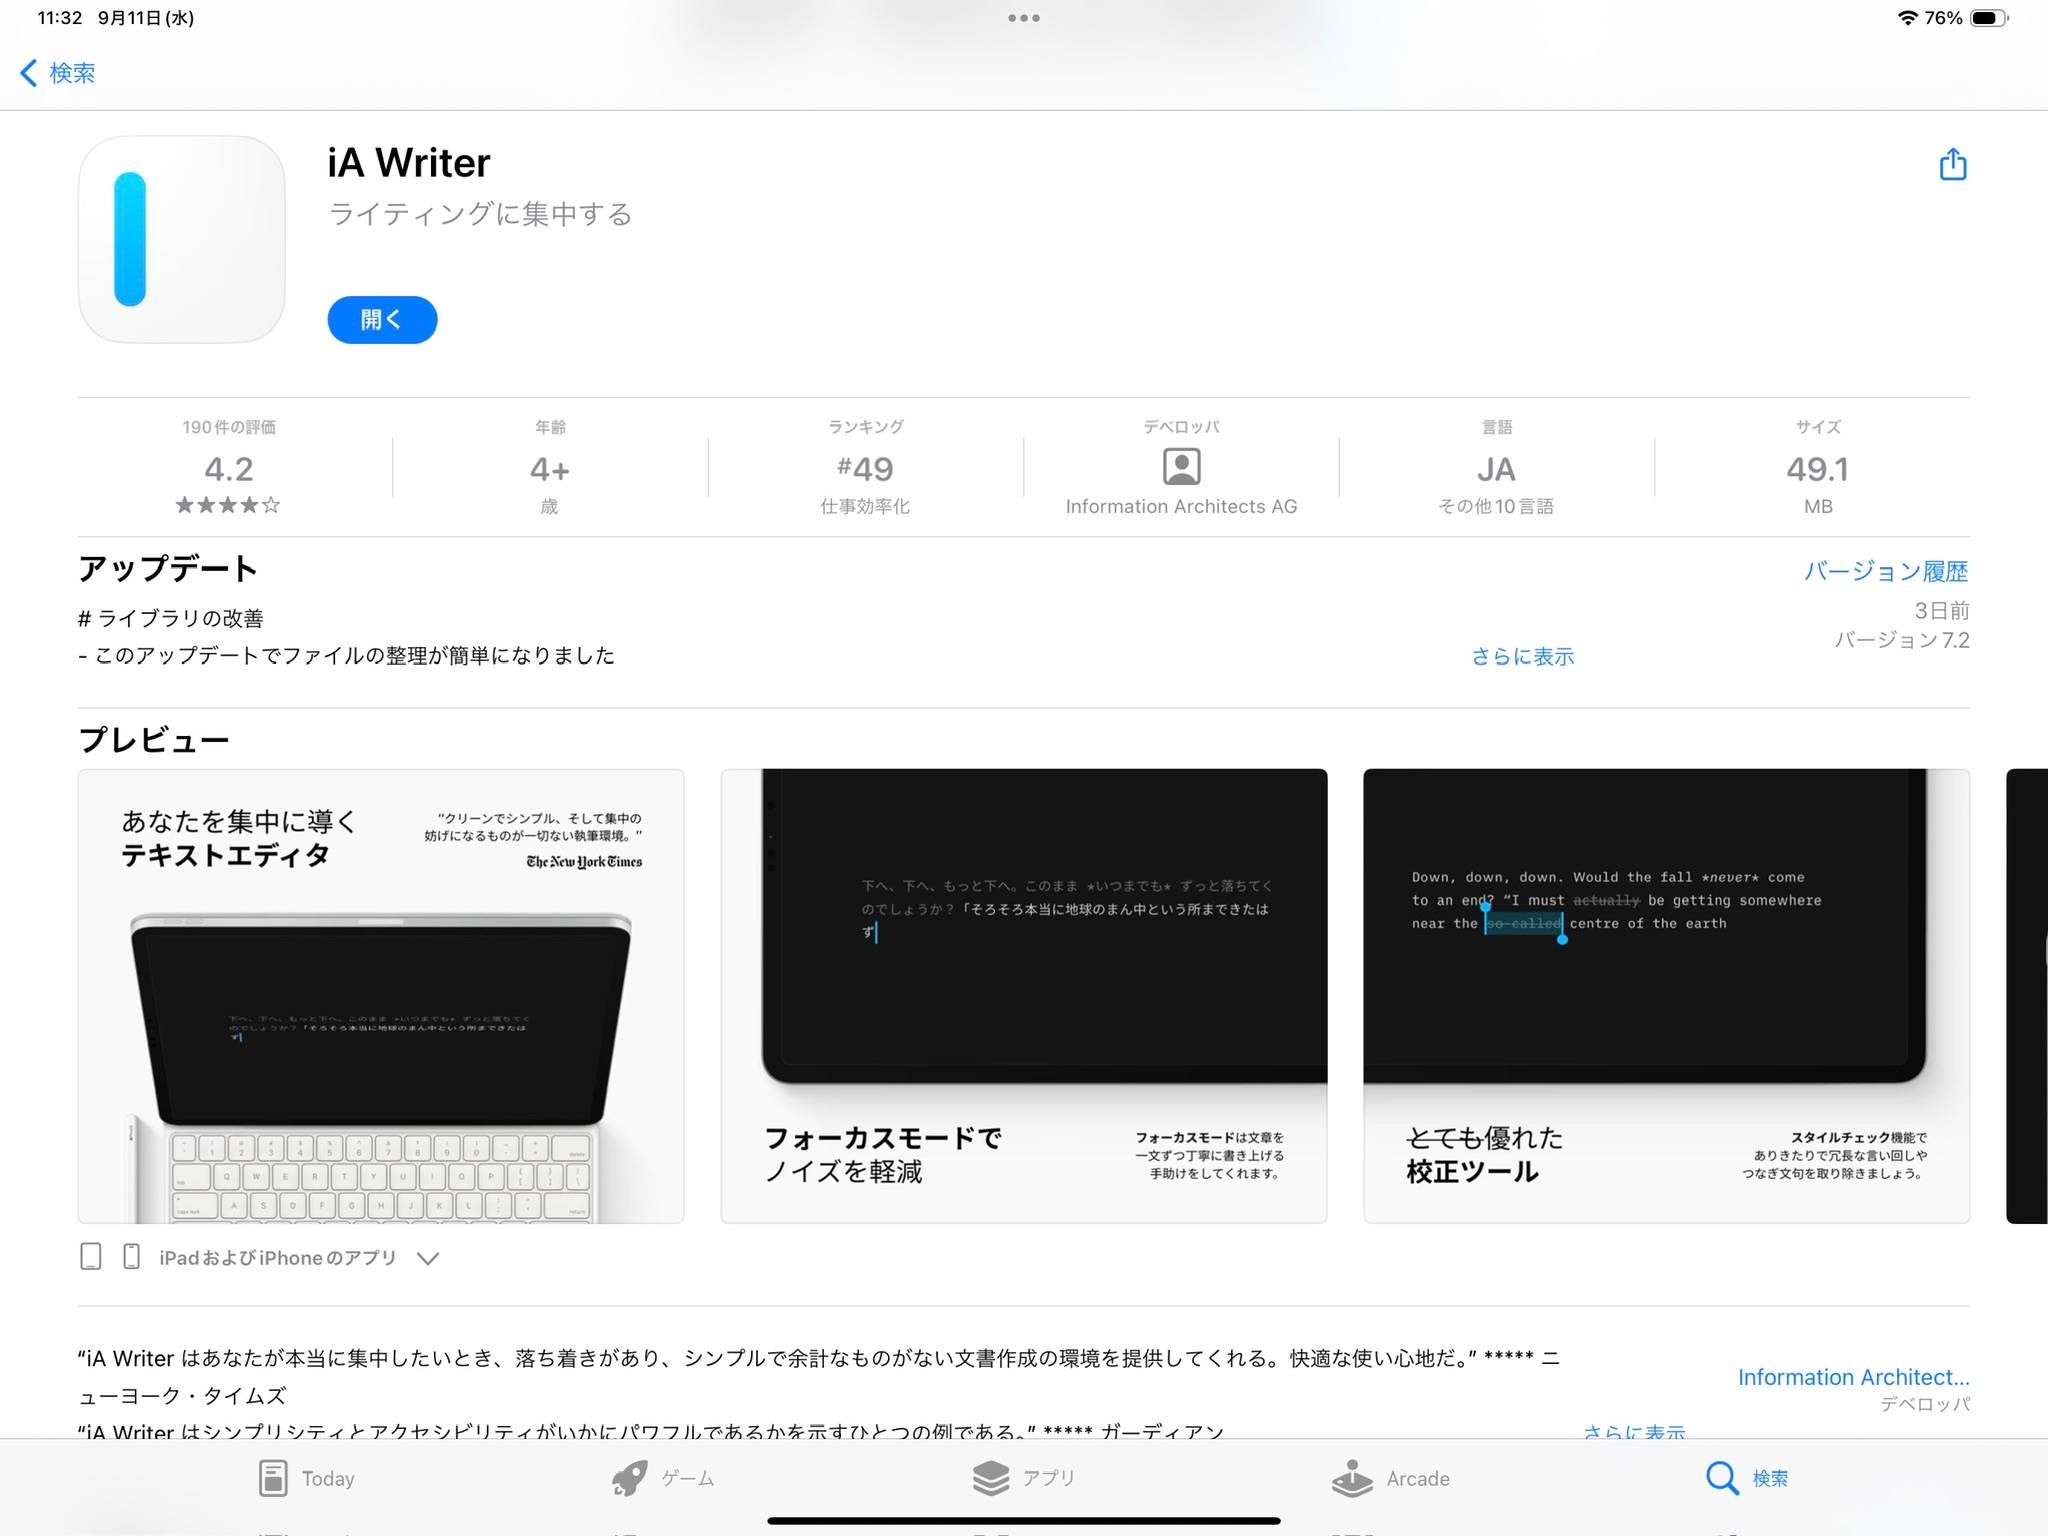Open Information Architect... developer link
The image size is (2048, 1536).
(1853, 1377)
